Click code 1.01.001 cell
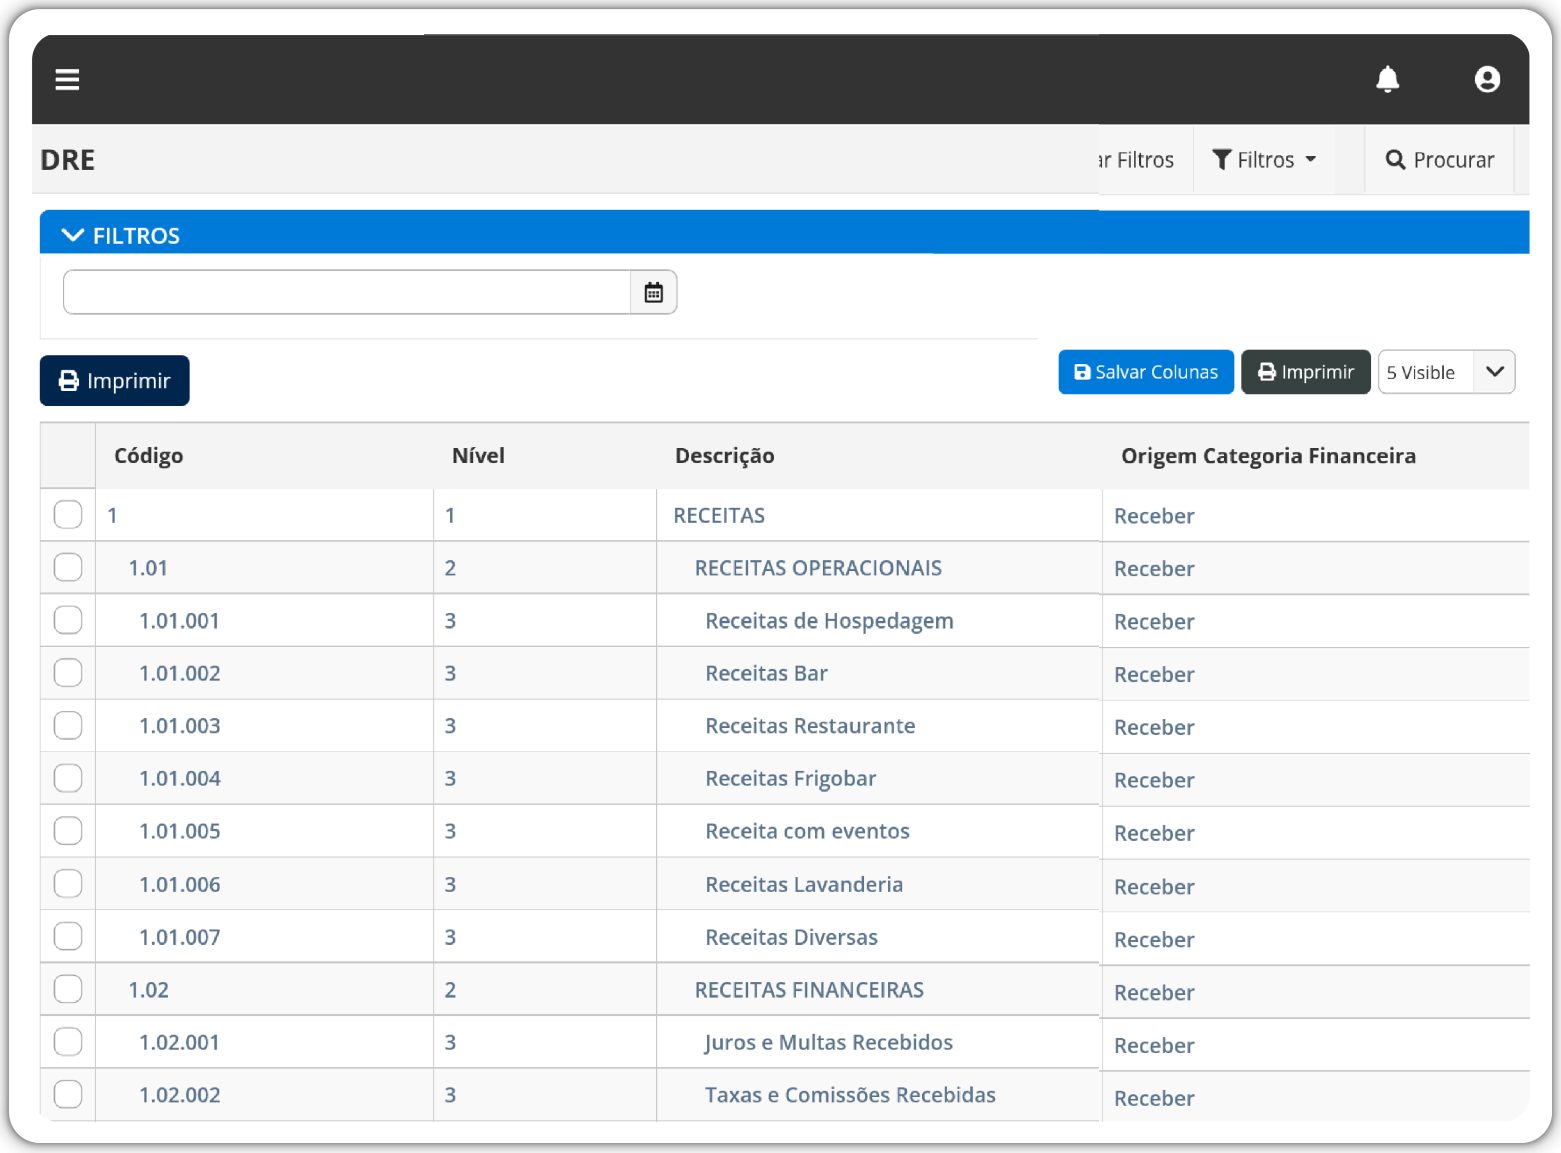This screenshot has height=1153, width=1561. coord(180,621)
